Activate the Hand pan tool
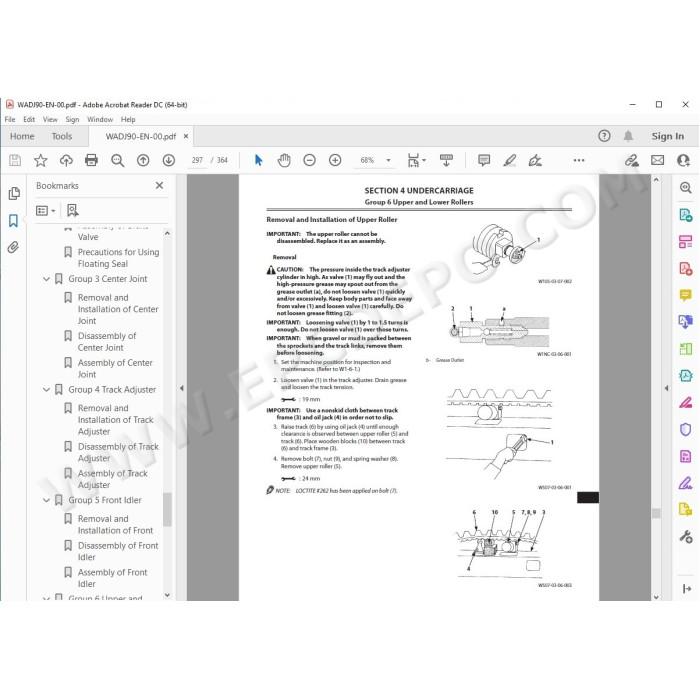Viewport: 700px width, 700px height. [283, 160]
